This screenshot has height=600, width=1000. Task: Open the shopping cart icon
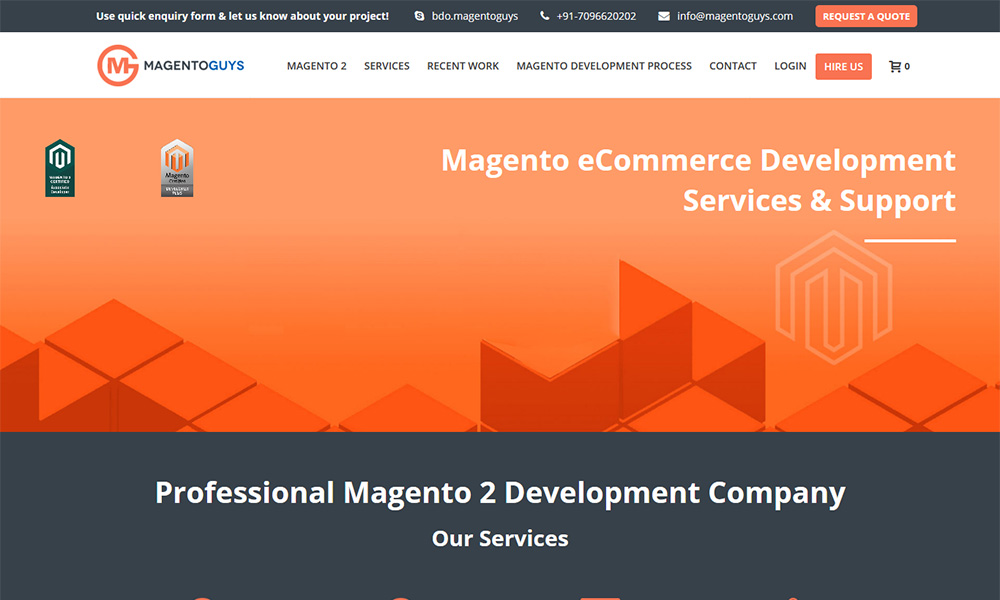[895, 66]
